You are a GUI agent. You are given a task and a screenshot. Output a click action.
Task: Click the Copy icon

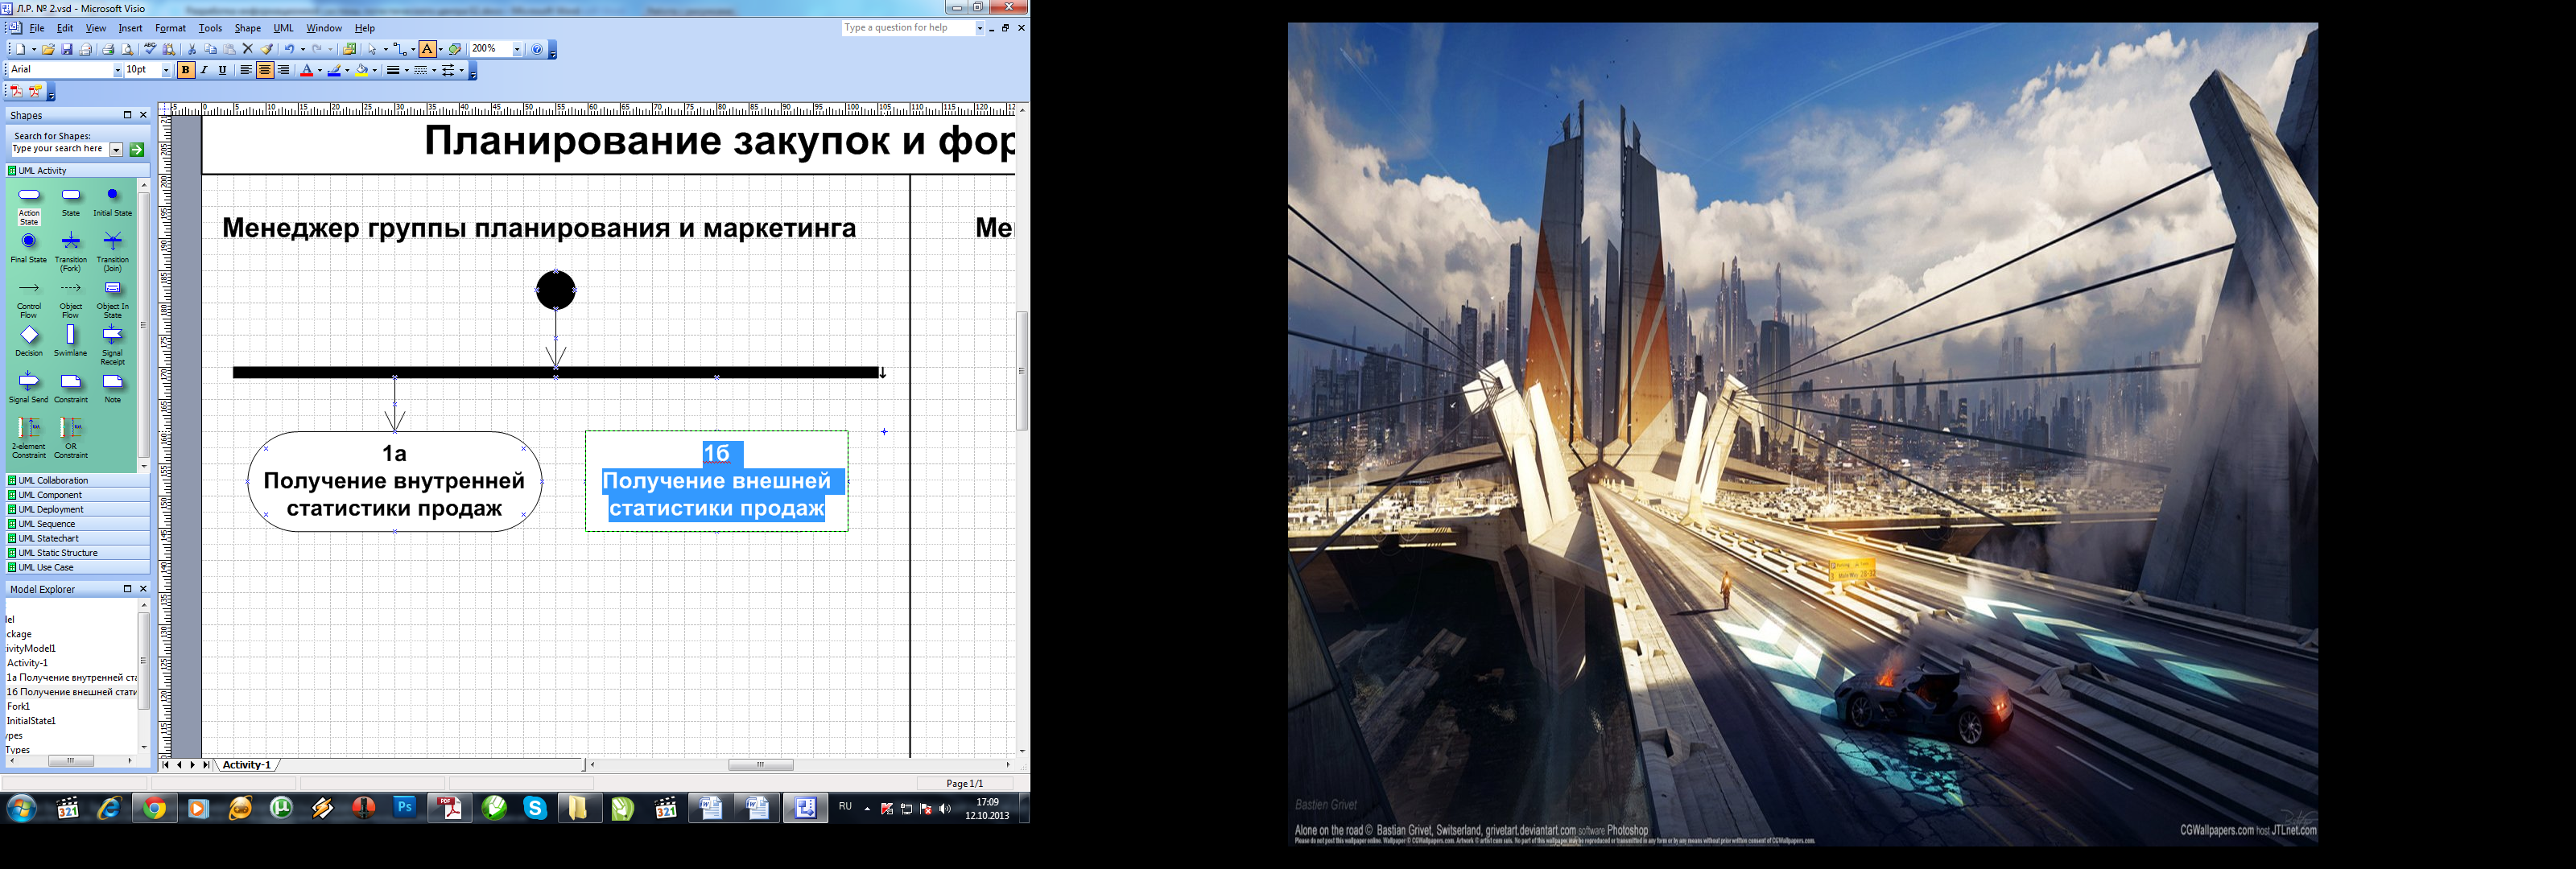click(210, 49)
